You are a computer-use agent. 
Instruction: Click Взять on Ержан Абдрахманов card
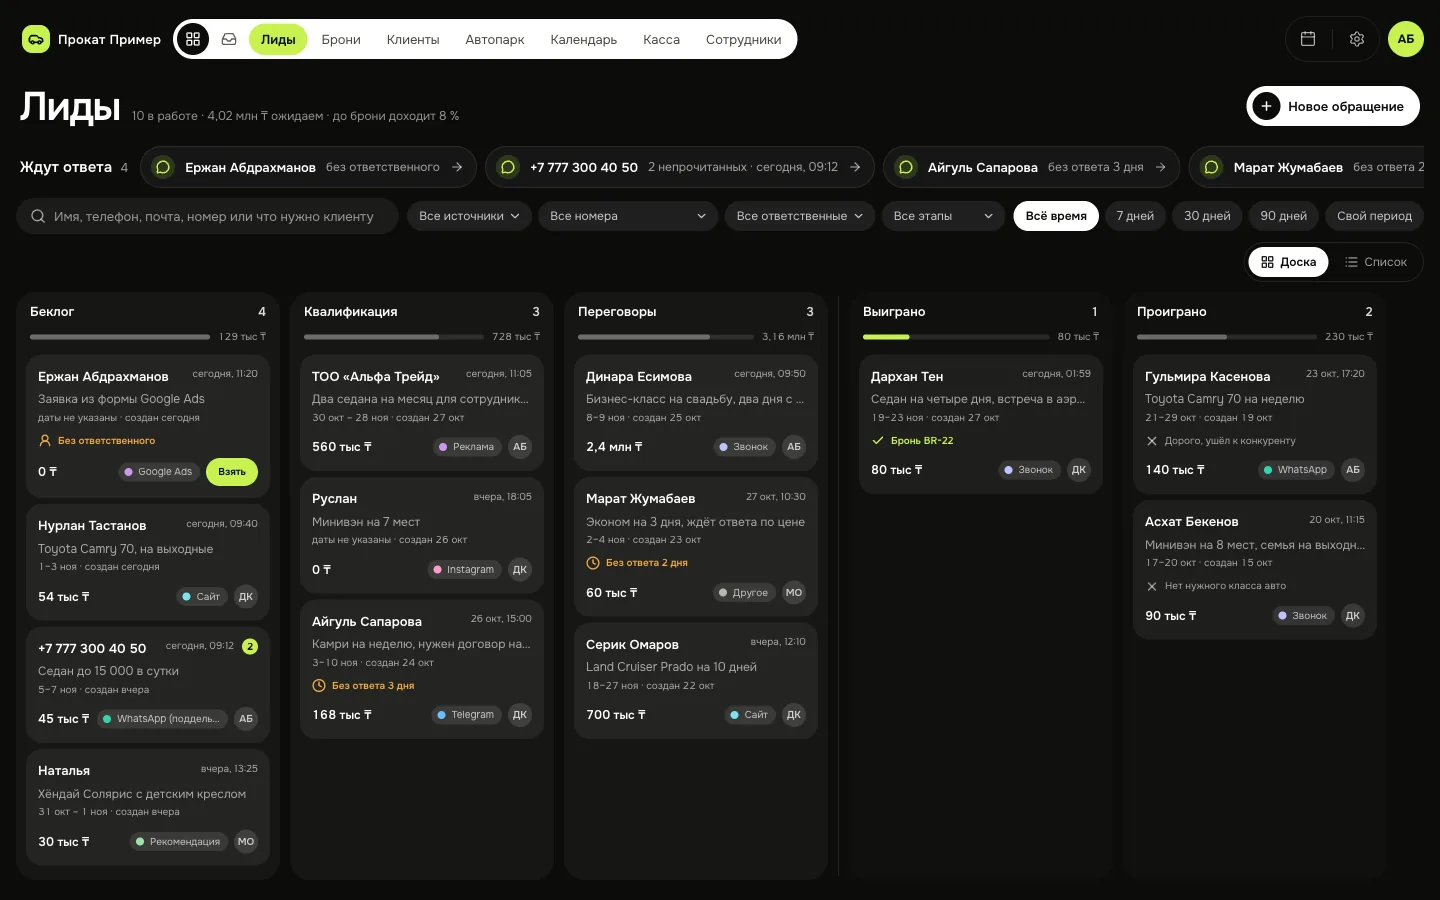tap(232, 472)
